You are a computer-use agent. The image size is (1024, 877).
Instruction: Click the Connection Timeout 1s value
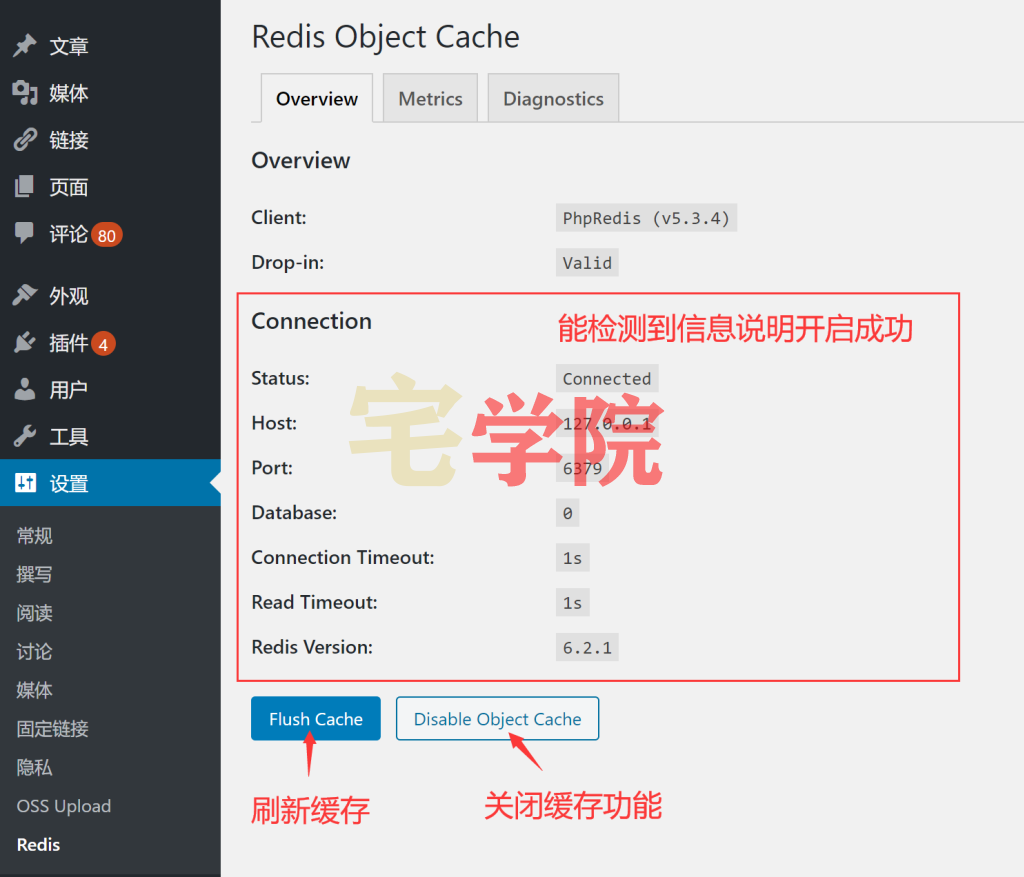[x=572, y=558]
